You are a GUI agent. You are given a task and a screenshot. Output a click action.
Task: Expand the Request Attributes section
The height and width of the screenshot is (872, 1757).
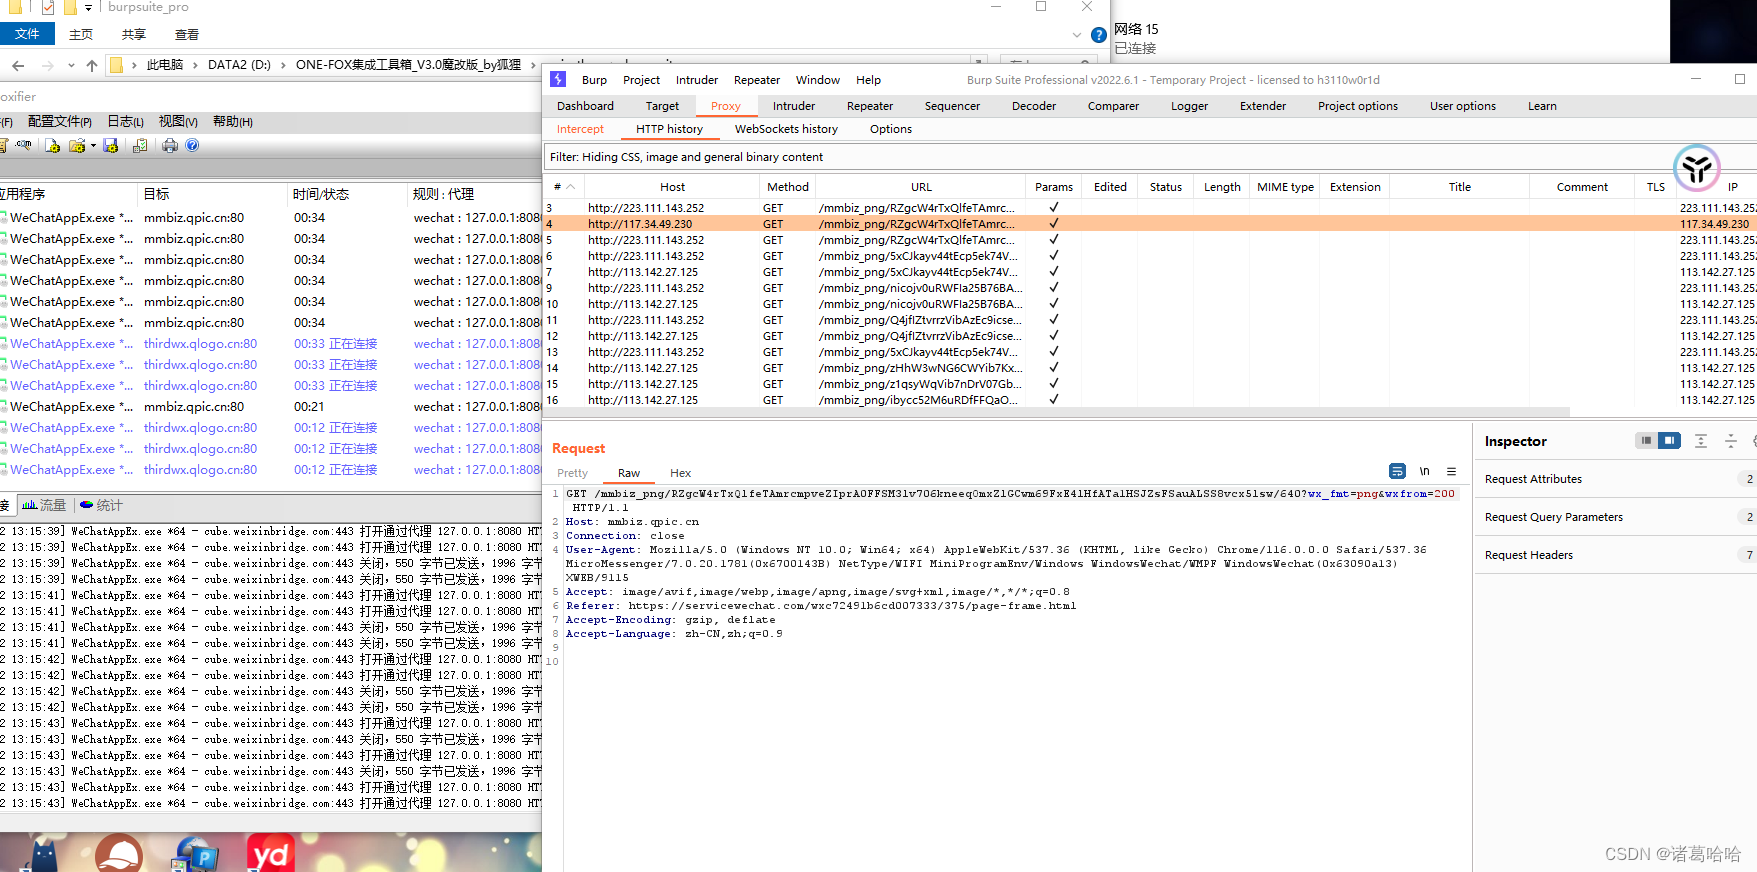(1614, 479)
